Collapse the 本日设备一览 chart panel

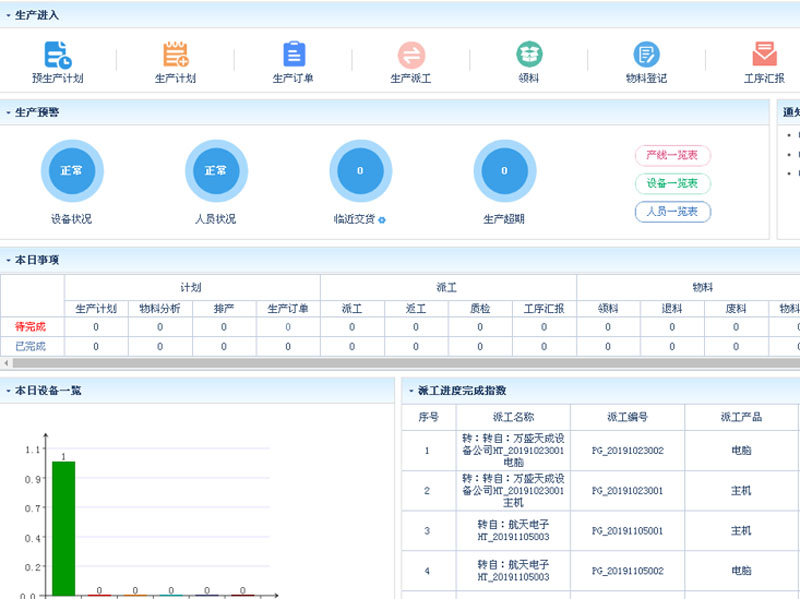pos(9,390)
